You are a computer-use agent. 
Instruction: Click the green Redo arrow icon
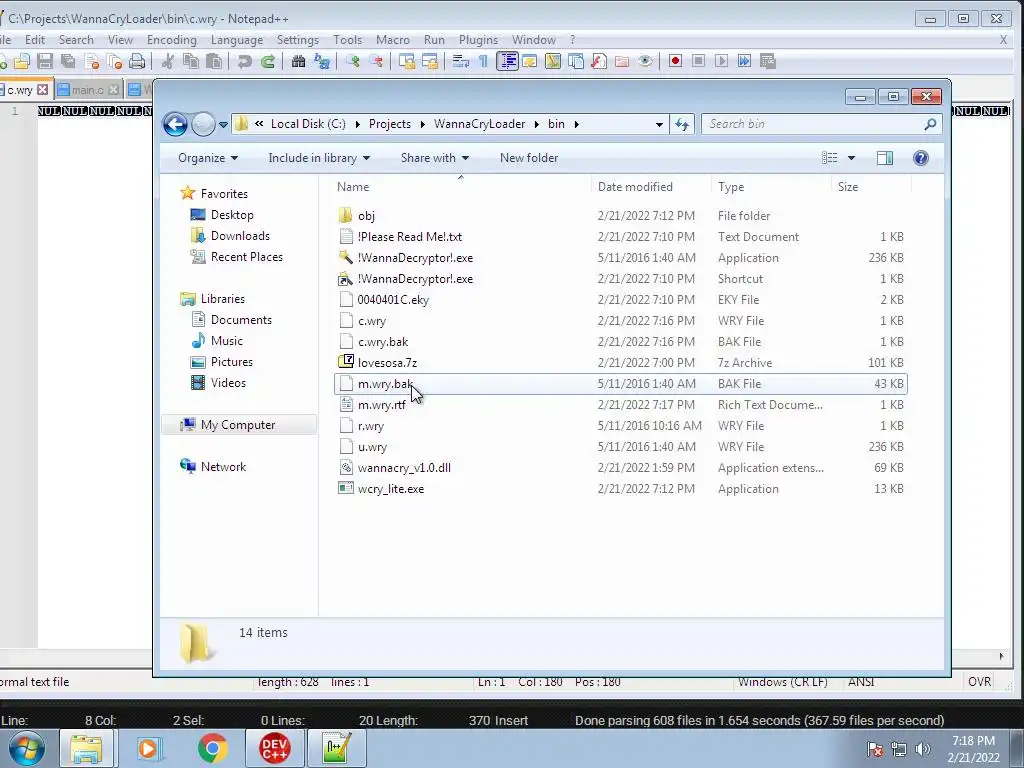[x=268, y=61]
